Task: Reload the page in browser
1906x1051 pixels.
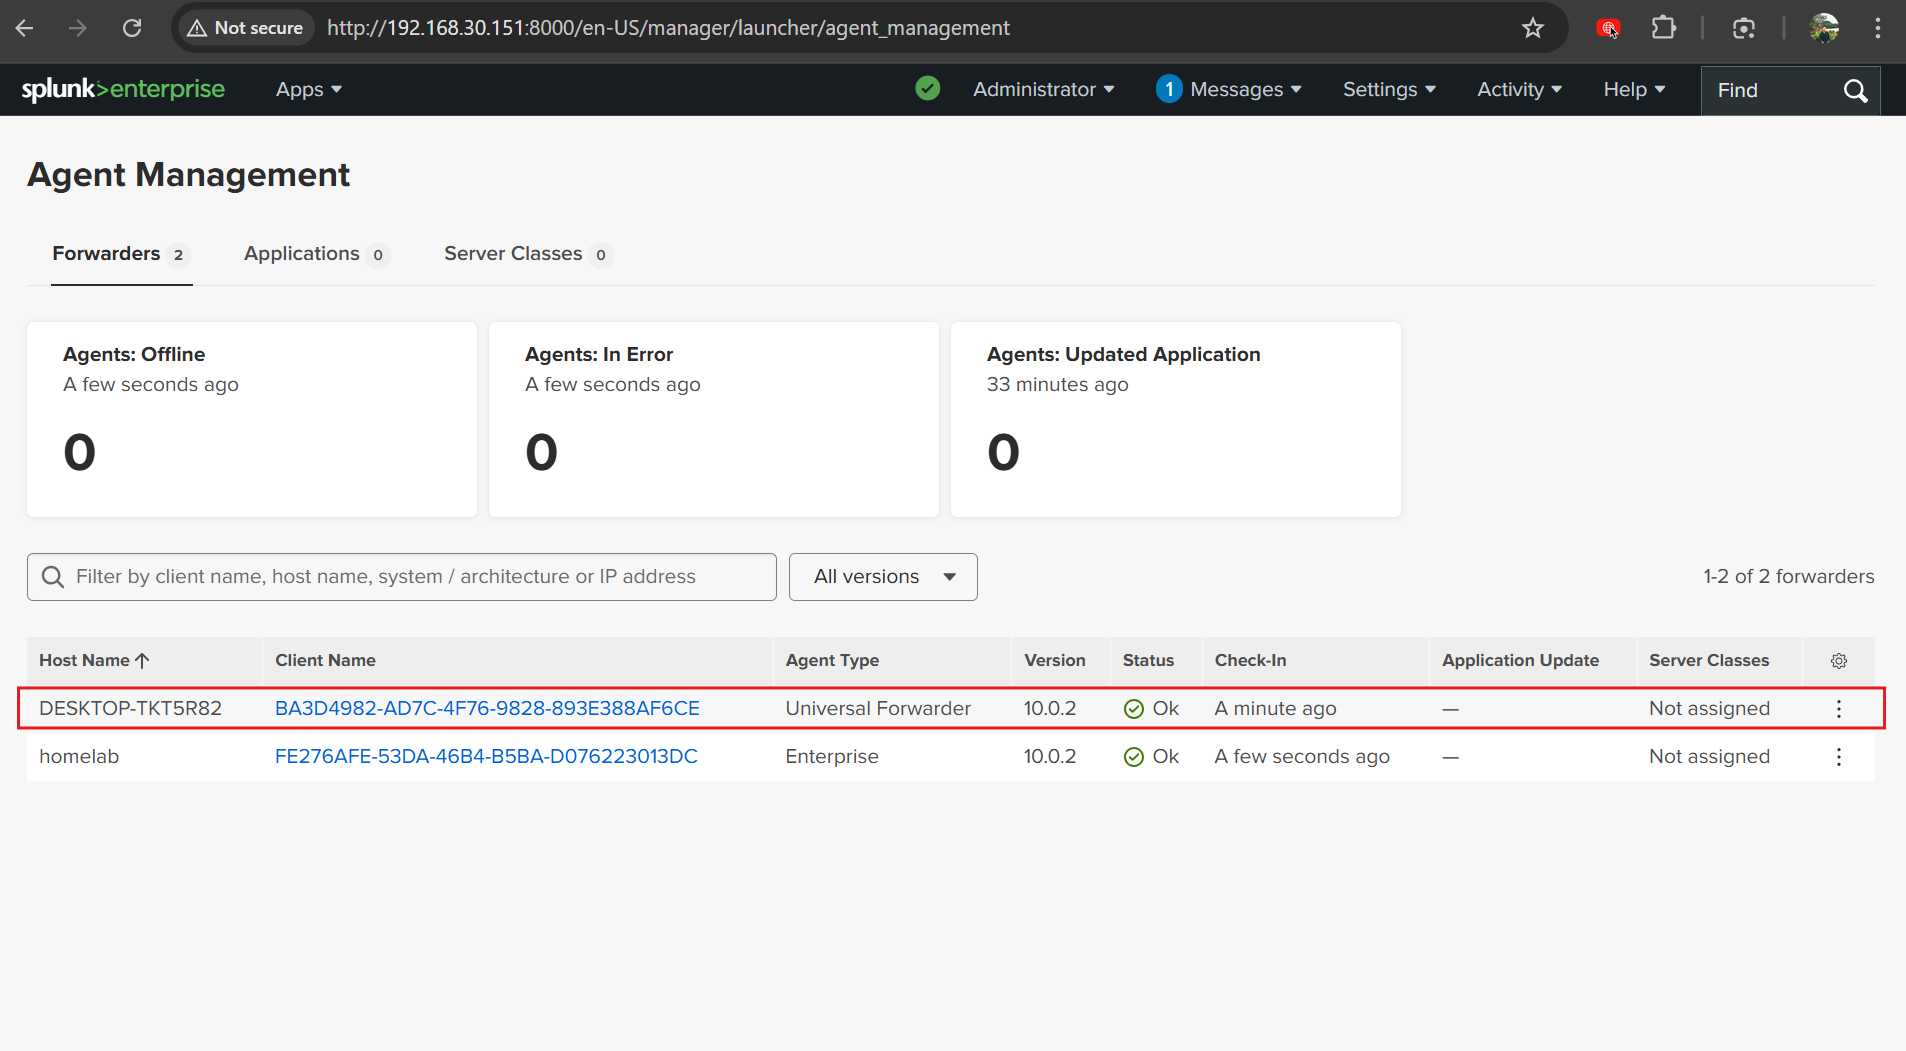Action: click(132, 28)
